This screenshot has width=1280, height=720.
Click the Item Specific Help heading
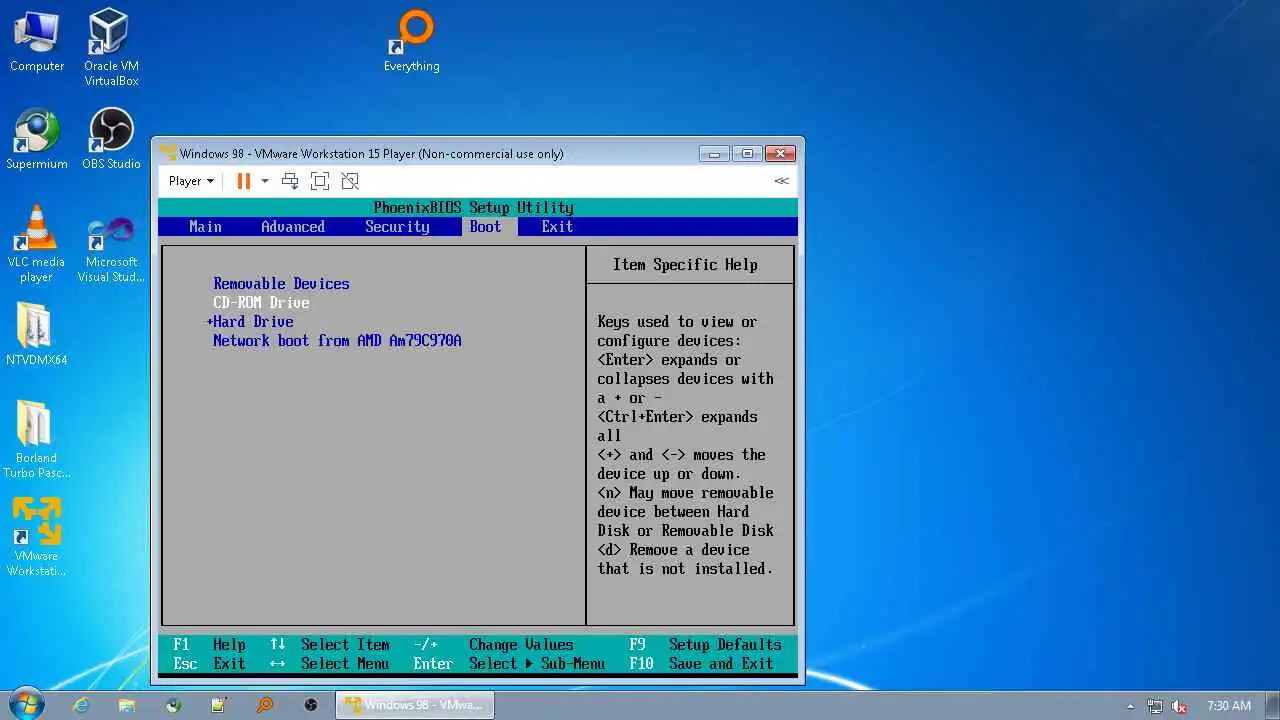tap(685, 265)
